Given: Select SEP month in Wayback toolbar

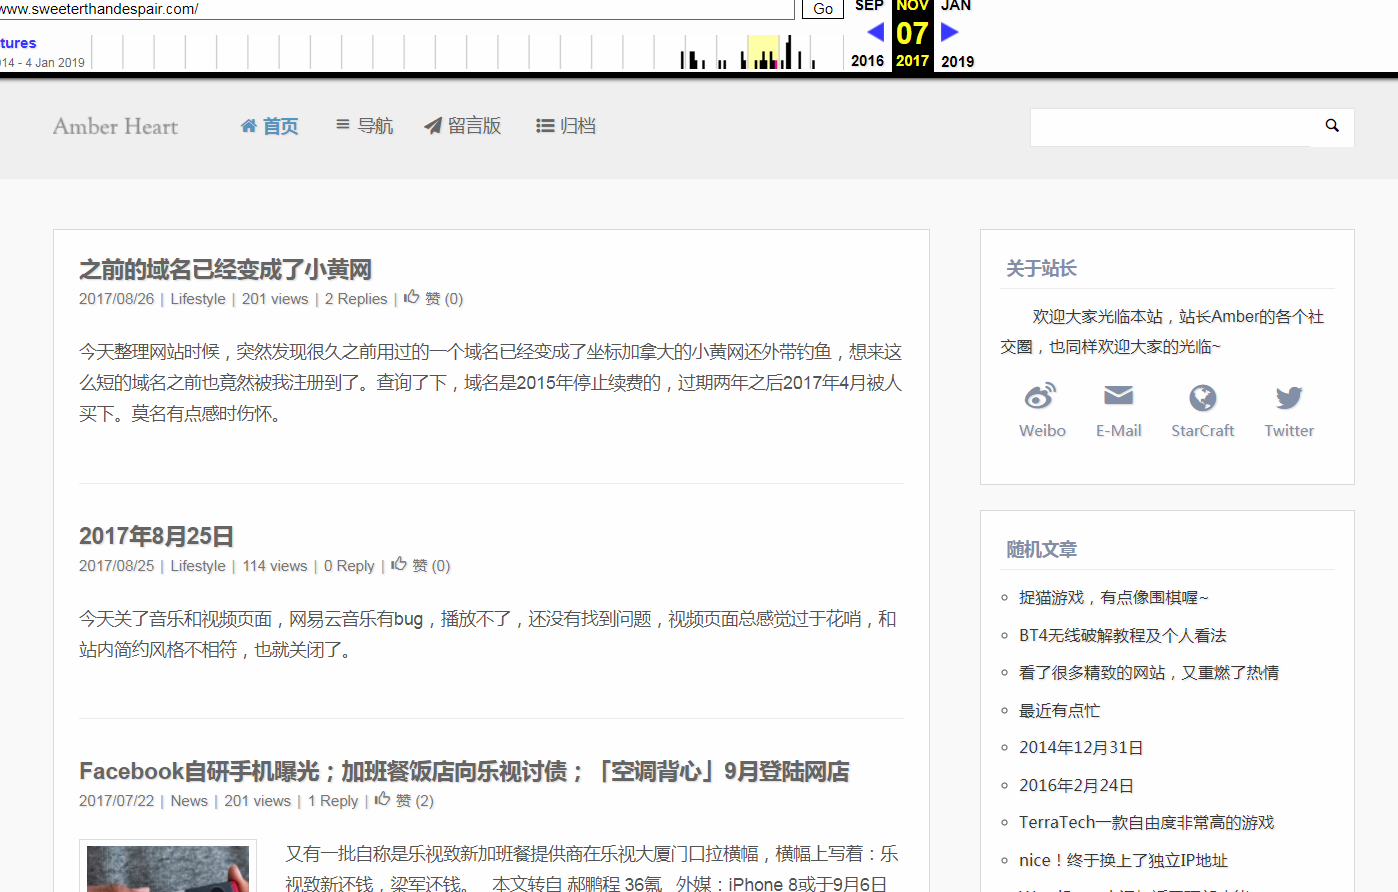Looking at the screenshot, I should point(869,6).
